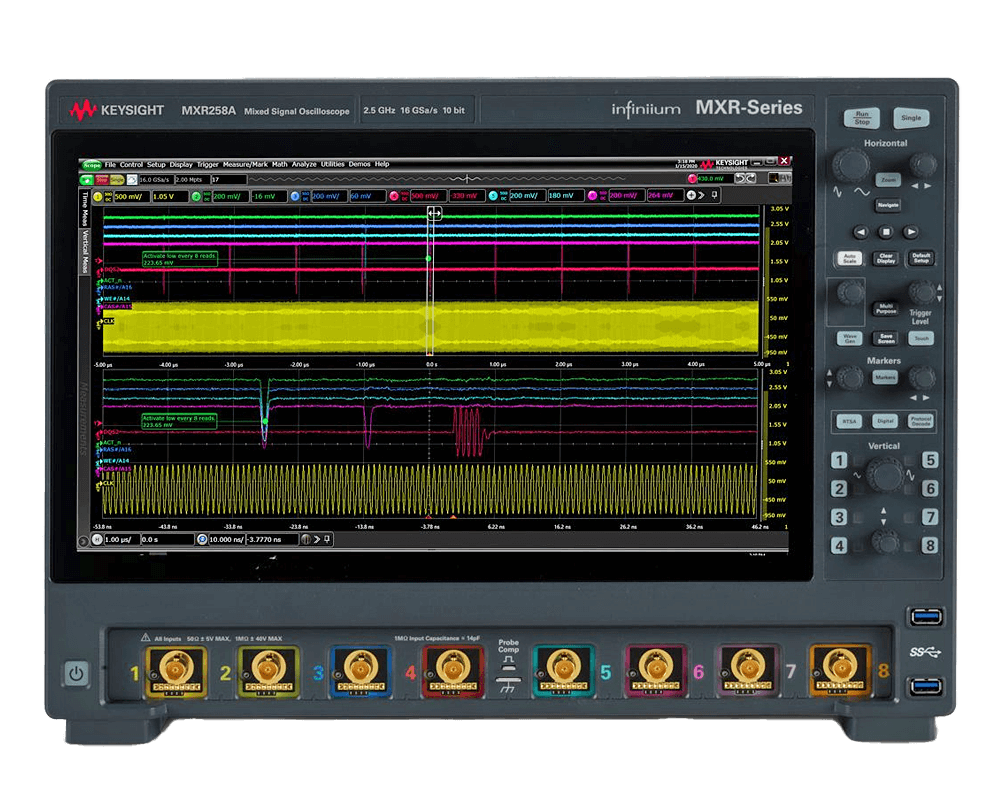Screen dimensions: 1000x800
Task: Toggle the Run/Stop acquisition button
Action: tap(861, 118)
